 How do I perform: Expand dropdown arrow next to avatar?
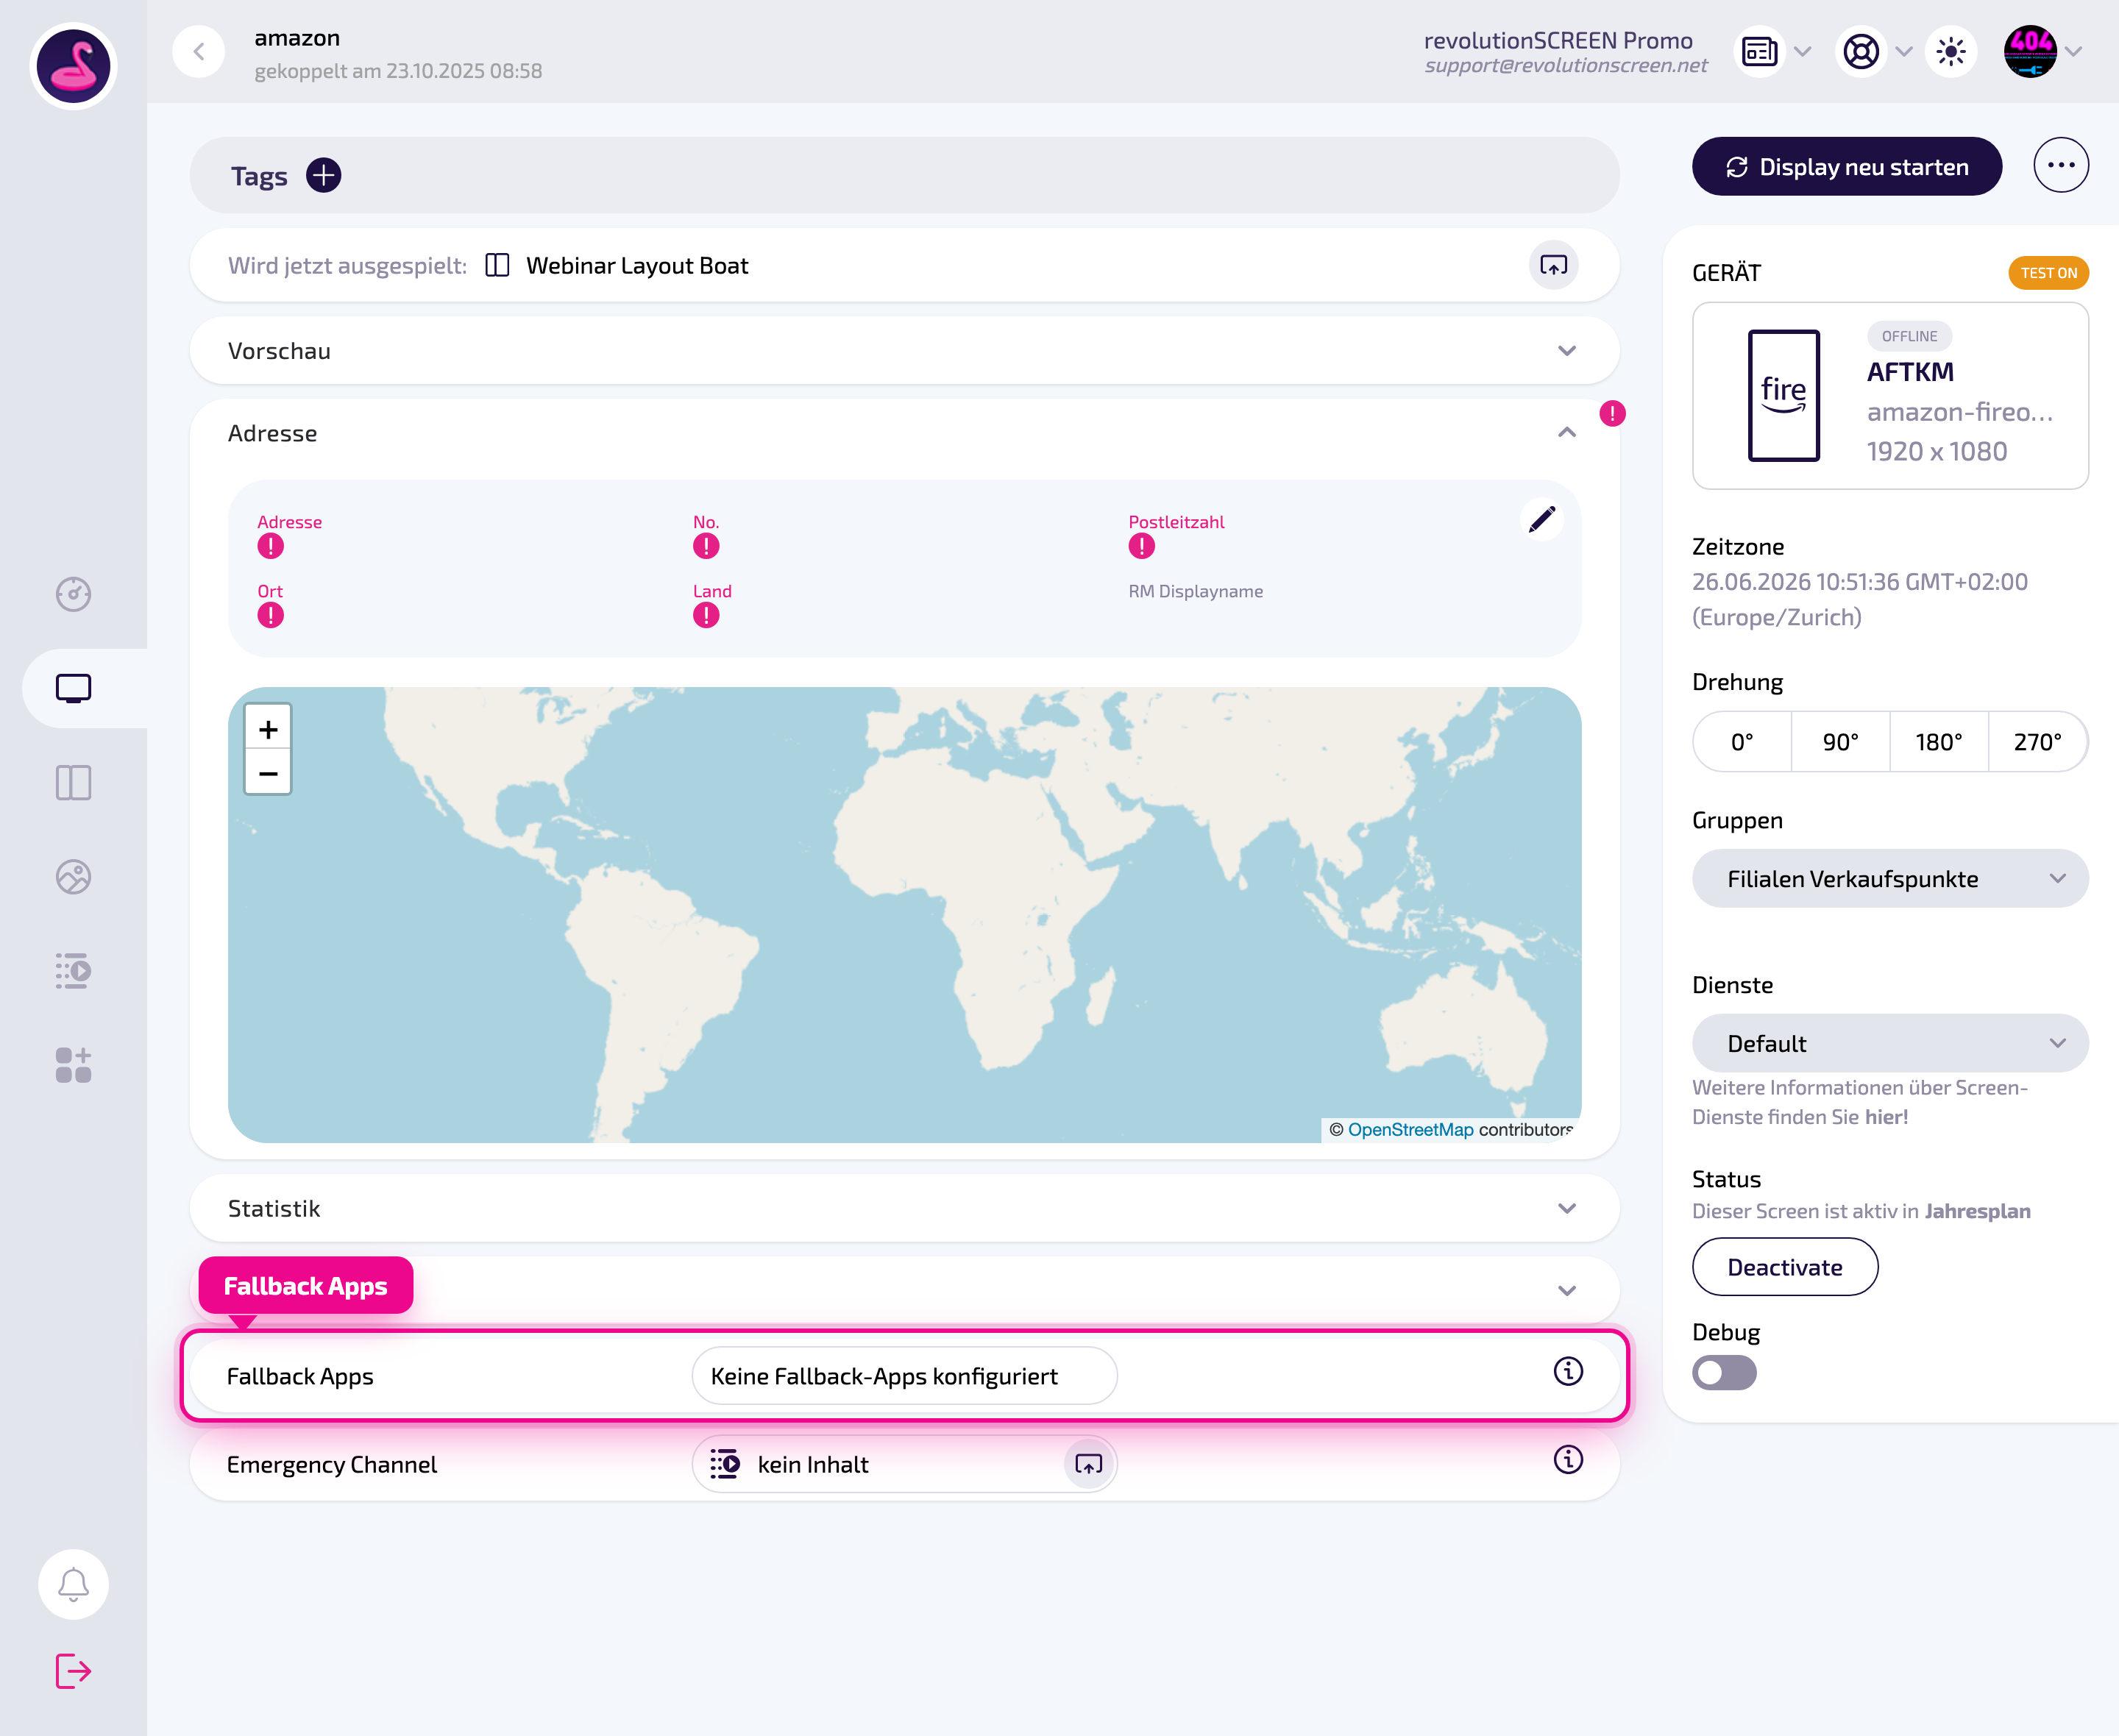(2074, 52)
